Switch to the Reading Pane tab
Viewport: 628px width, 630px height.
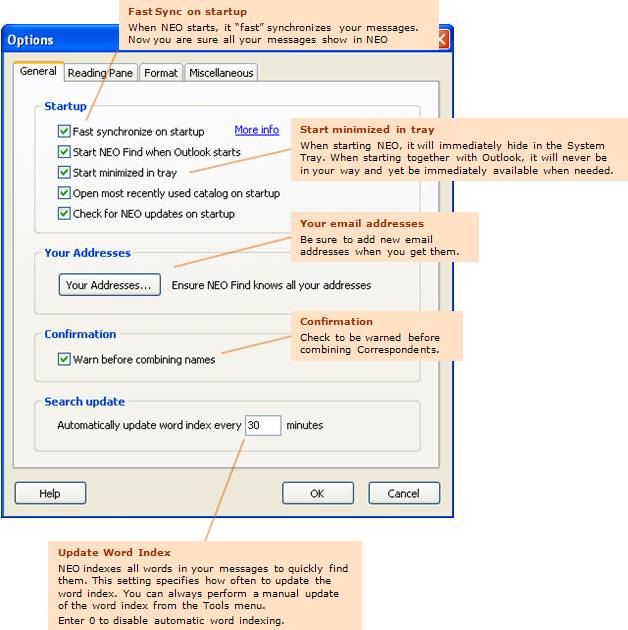pos(100,73)
